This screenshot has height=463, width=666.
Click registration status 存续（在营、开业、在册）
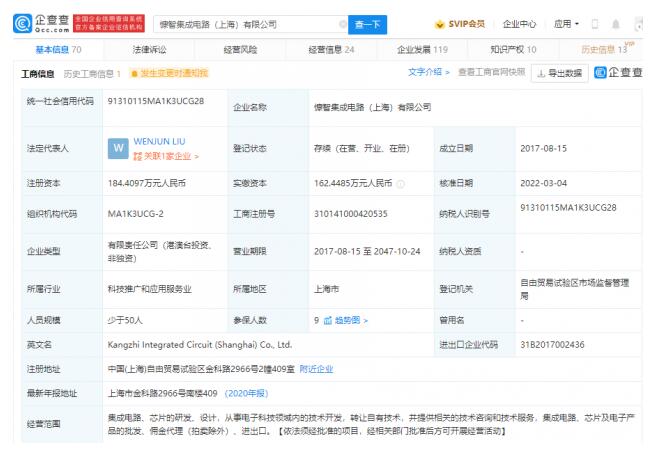361,149
